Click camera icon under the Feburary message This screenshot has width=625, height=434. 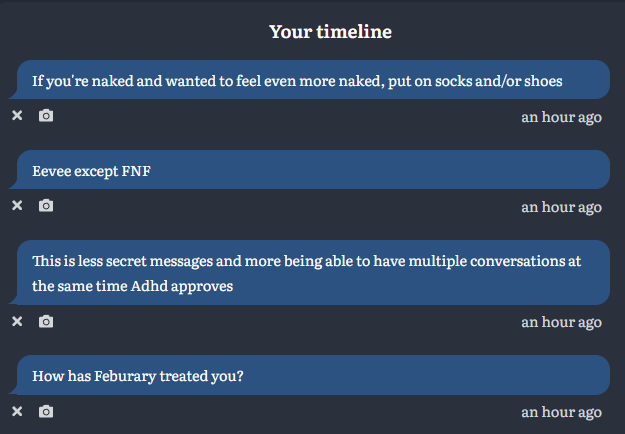coord(46,411)
